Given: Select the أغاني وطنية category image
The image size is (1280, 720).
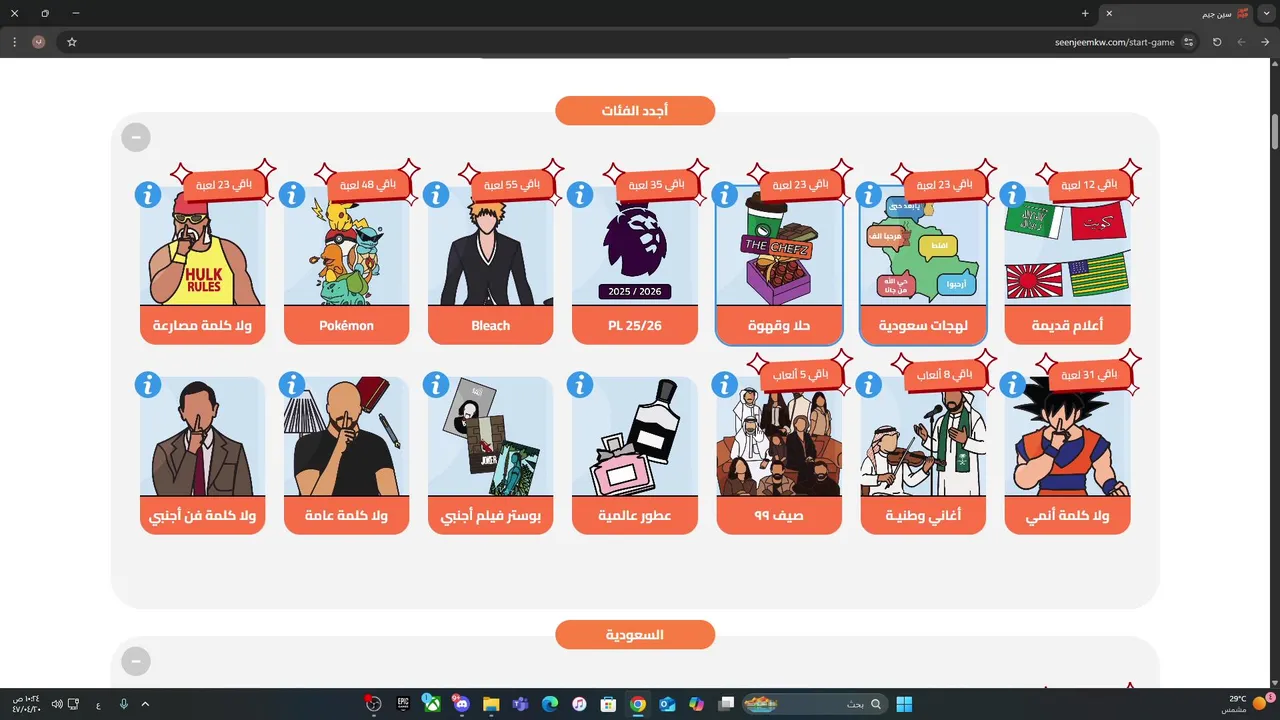Looking at the screenshot, I should [923, 438].
